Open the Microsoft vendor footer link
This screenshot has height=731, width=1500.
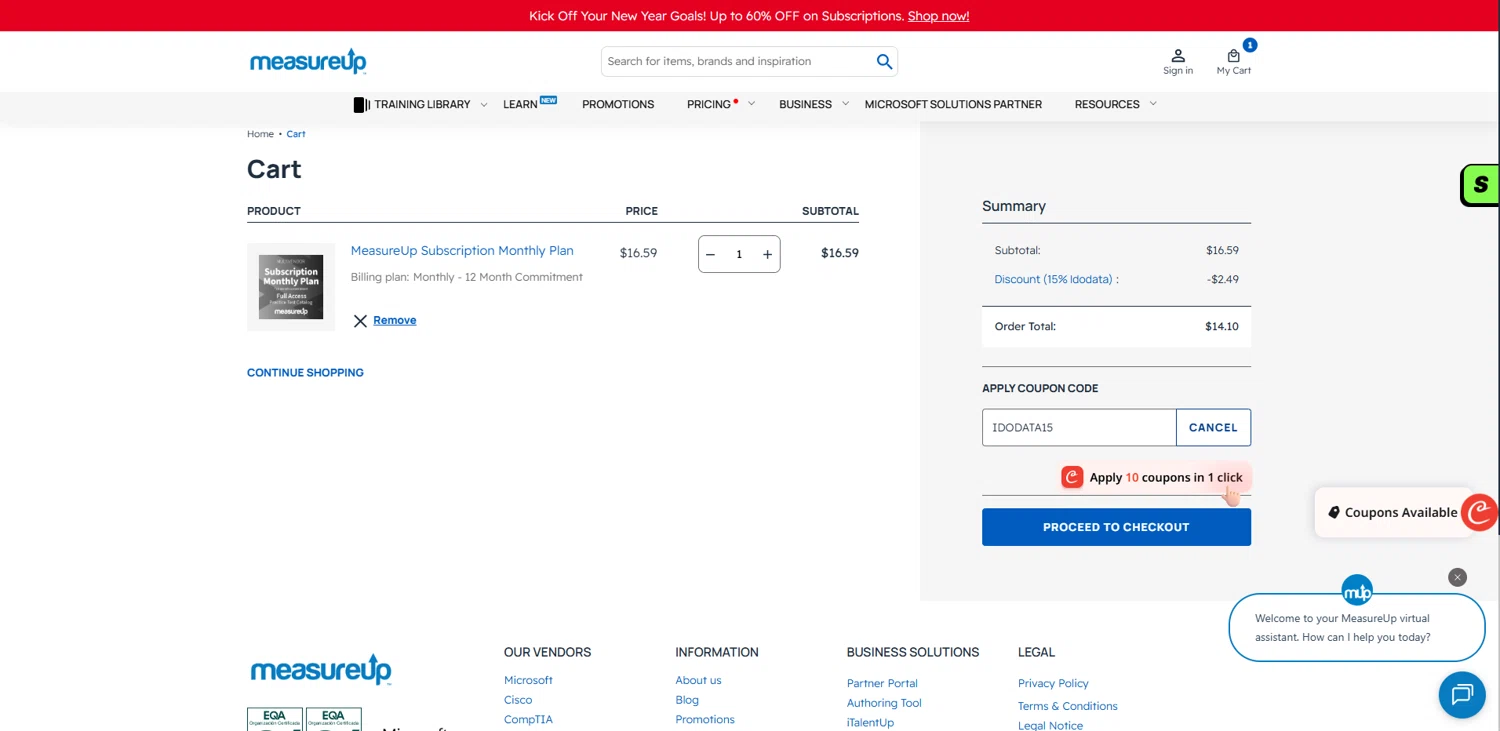(528, 680)
